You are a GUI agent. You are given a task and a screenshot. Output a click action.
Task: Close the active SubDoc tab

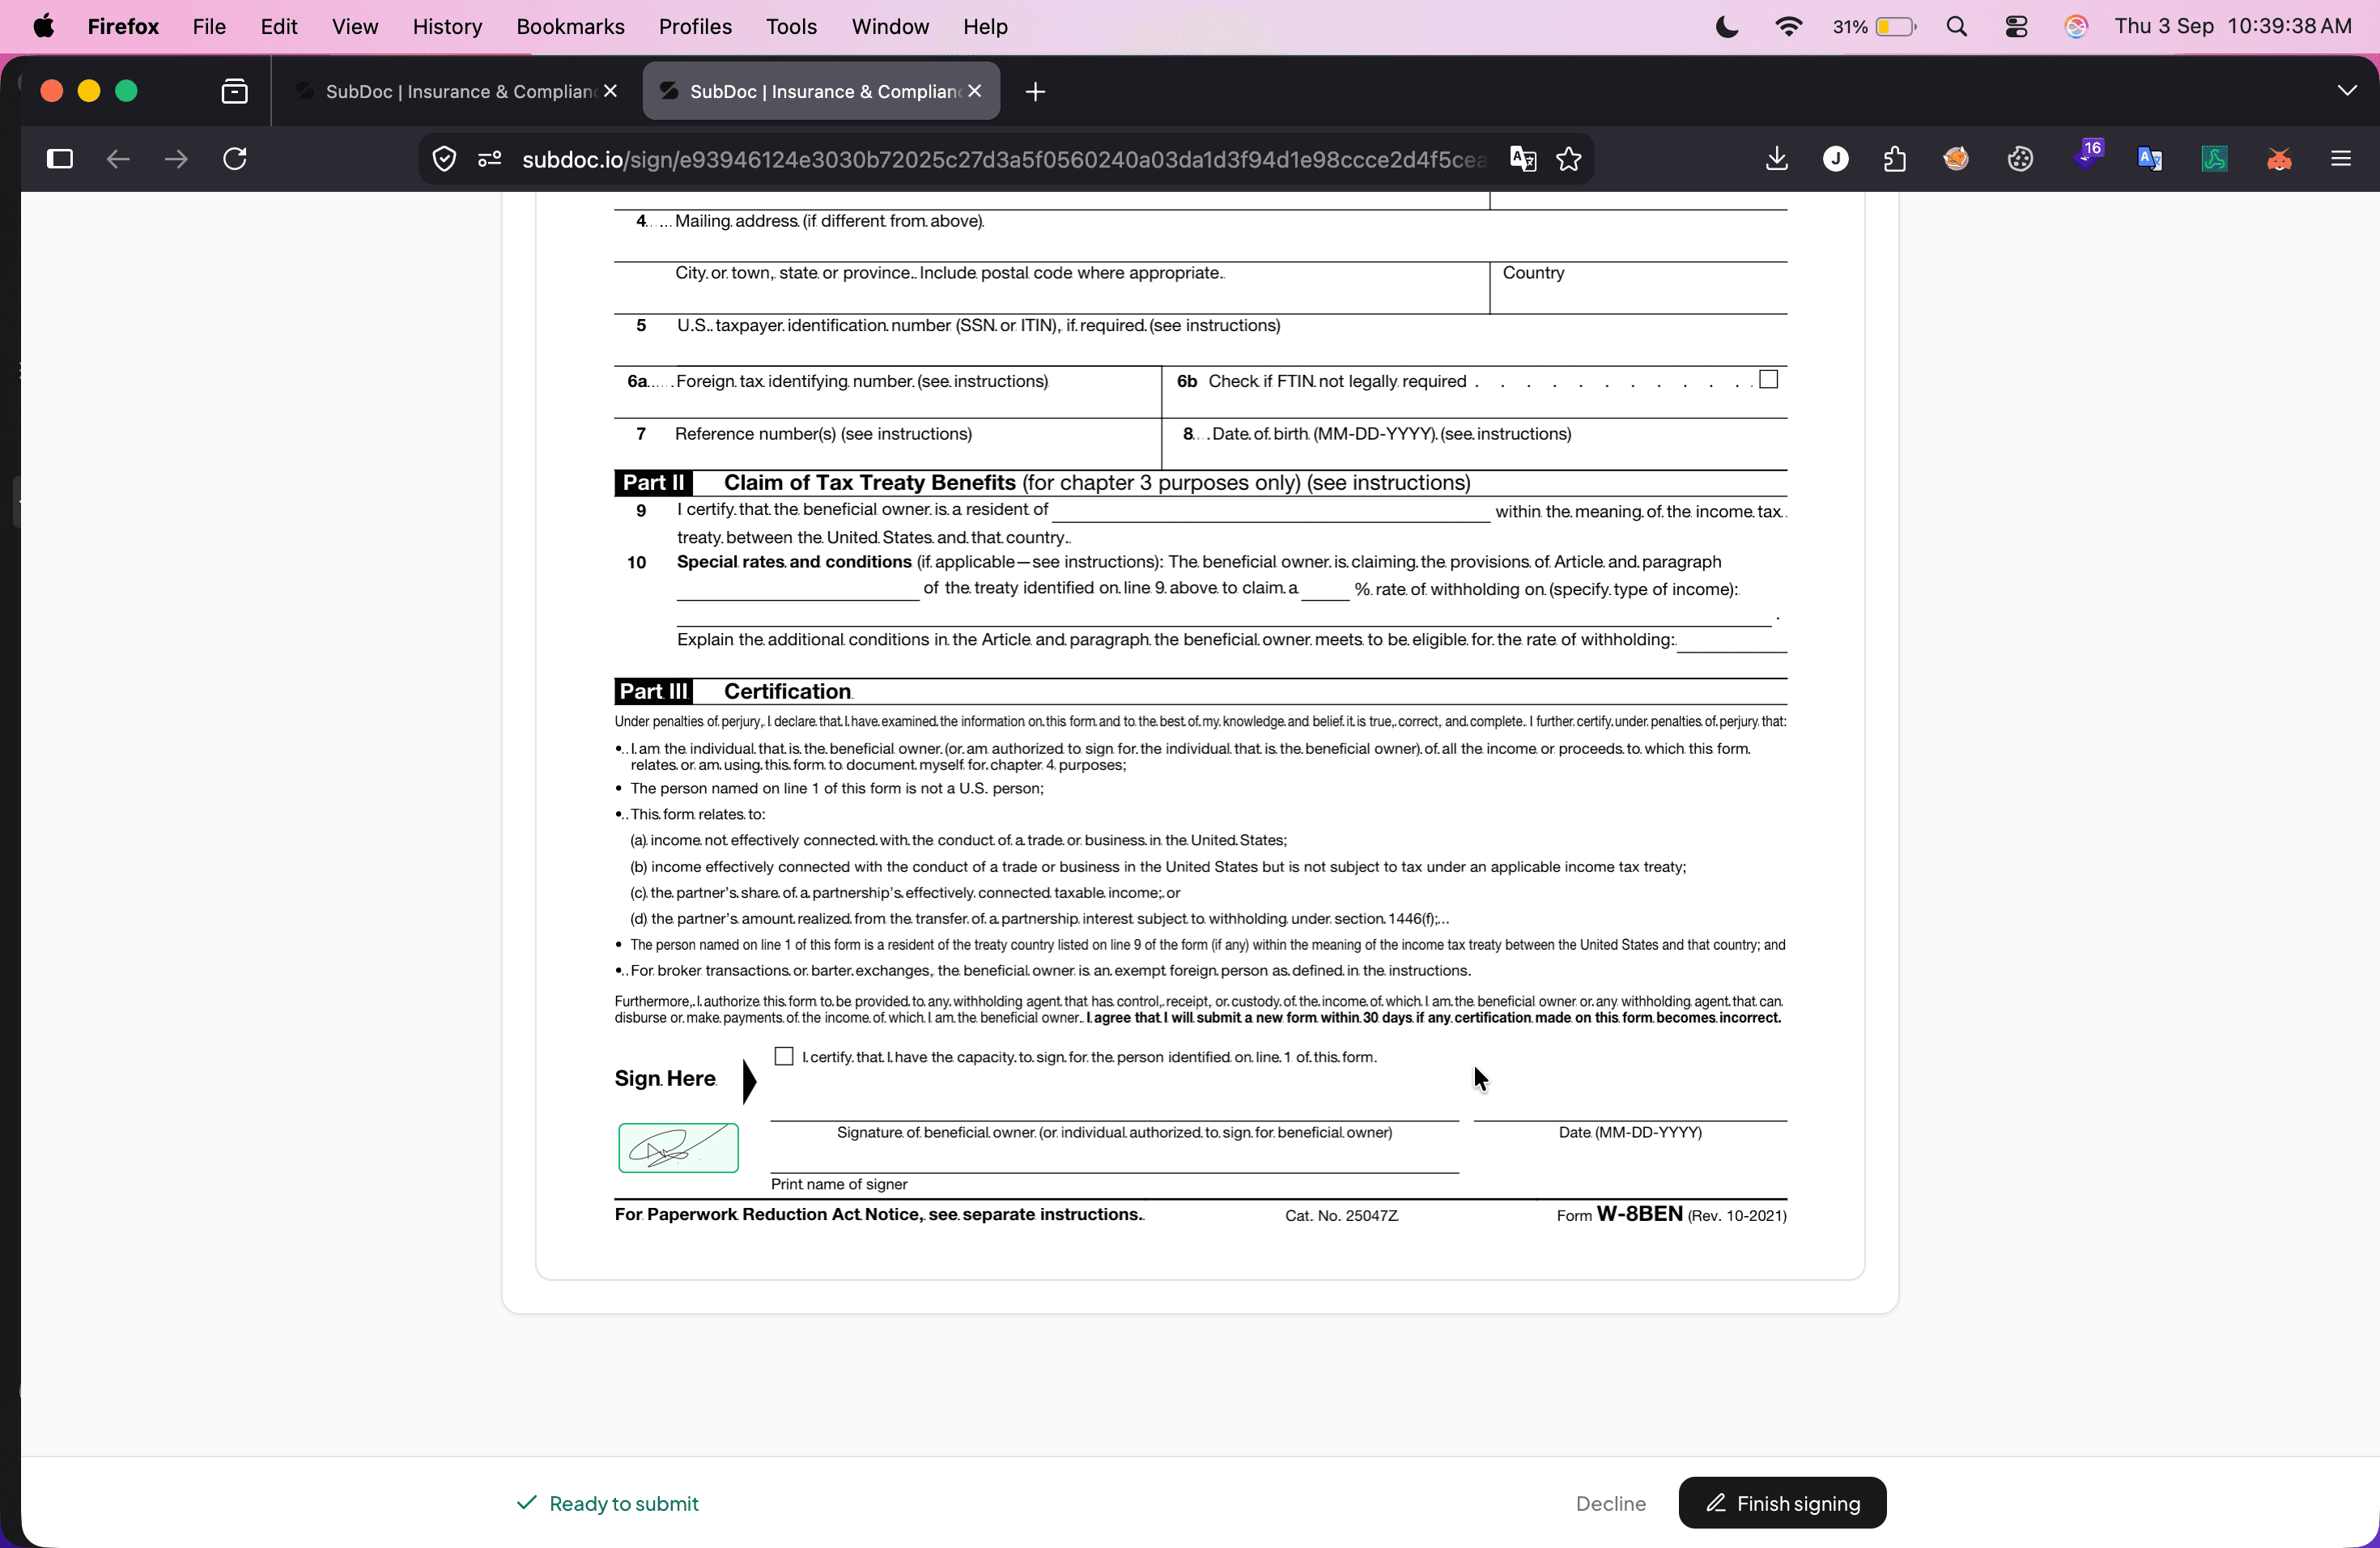point(975,91)
